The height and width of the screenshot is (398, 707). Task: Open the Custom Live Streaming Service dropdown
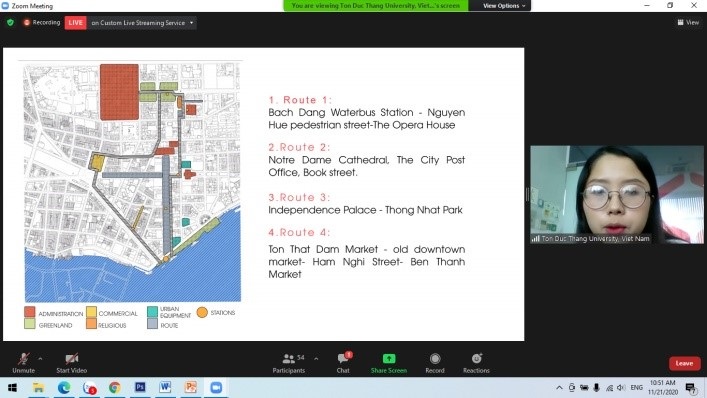tap(142, 23)
